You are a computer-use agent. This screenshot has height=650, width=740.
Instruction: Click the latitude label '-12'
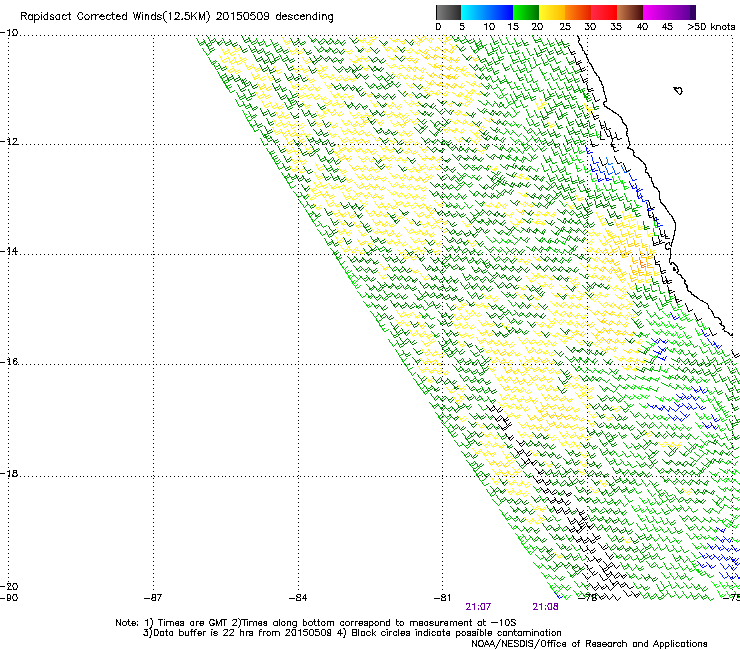pos(9,142)
